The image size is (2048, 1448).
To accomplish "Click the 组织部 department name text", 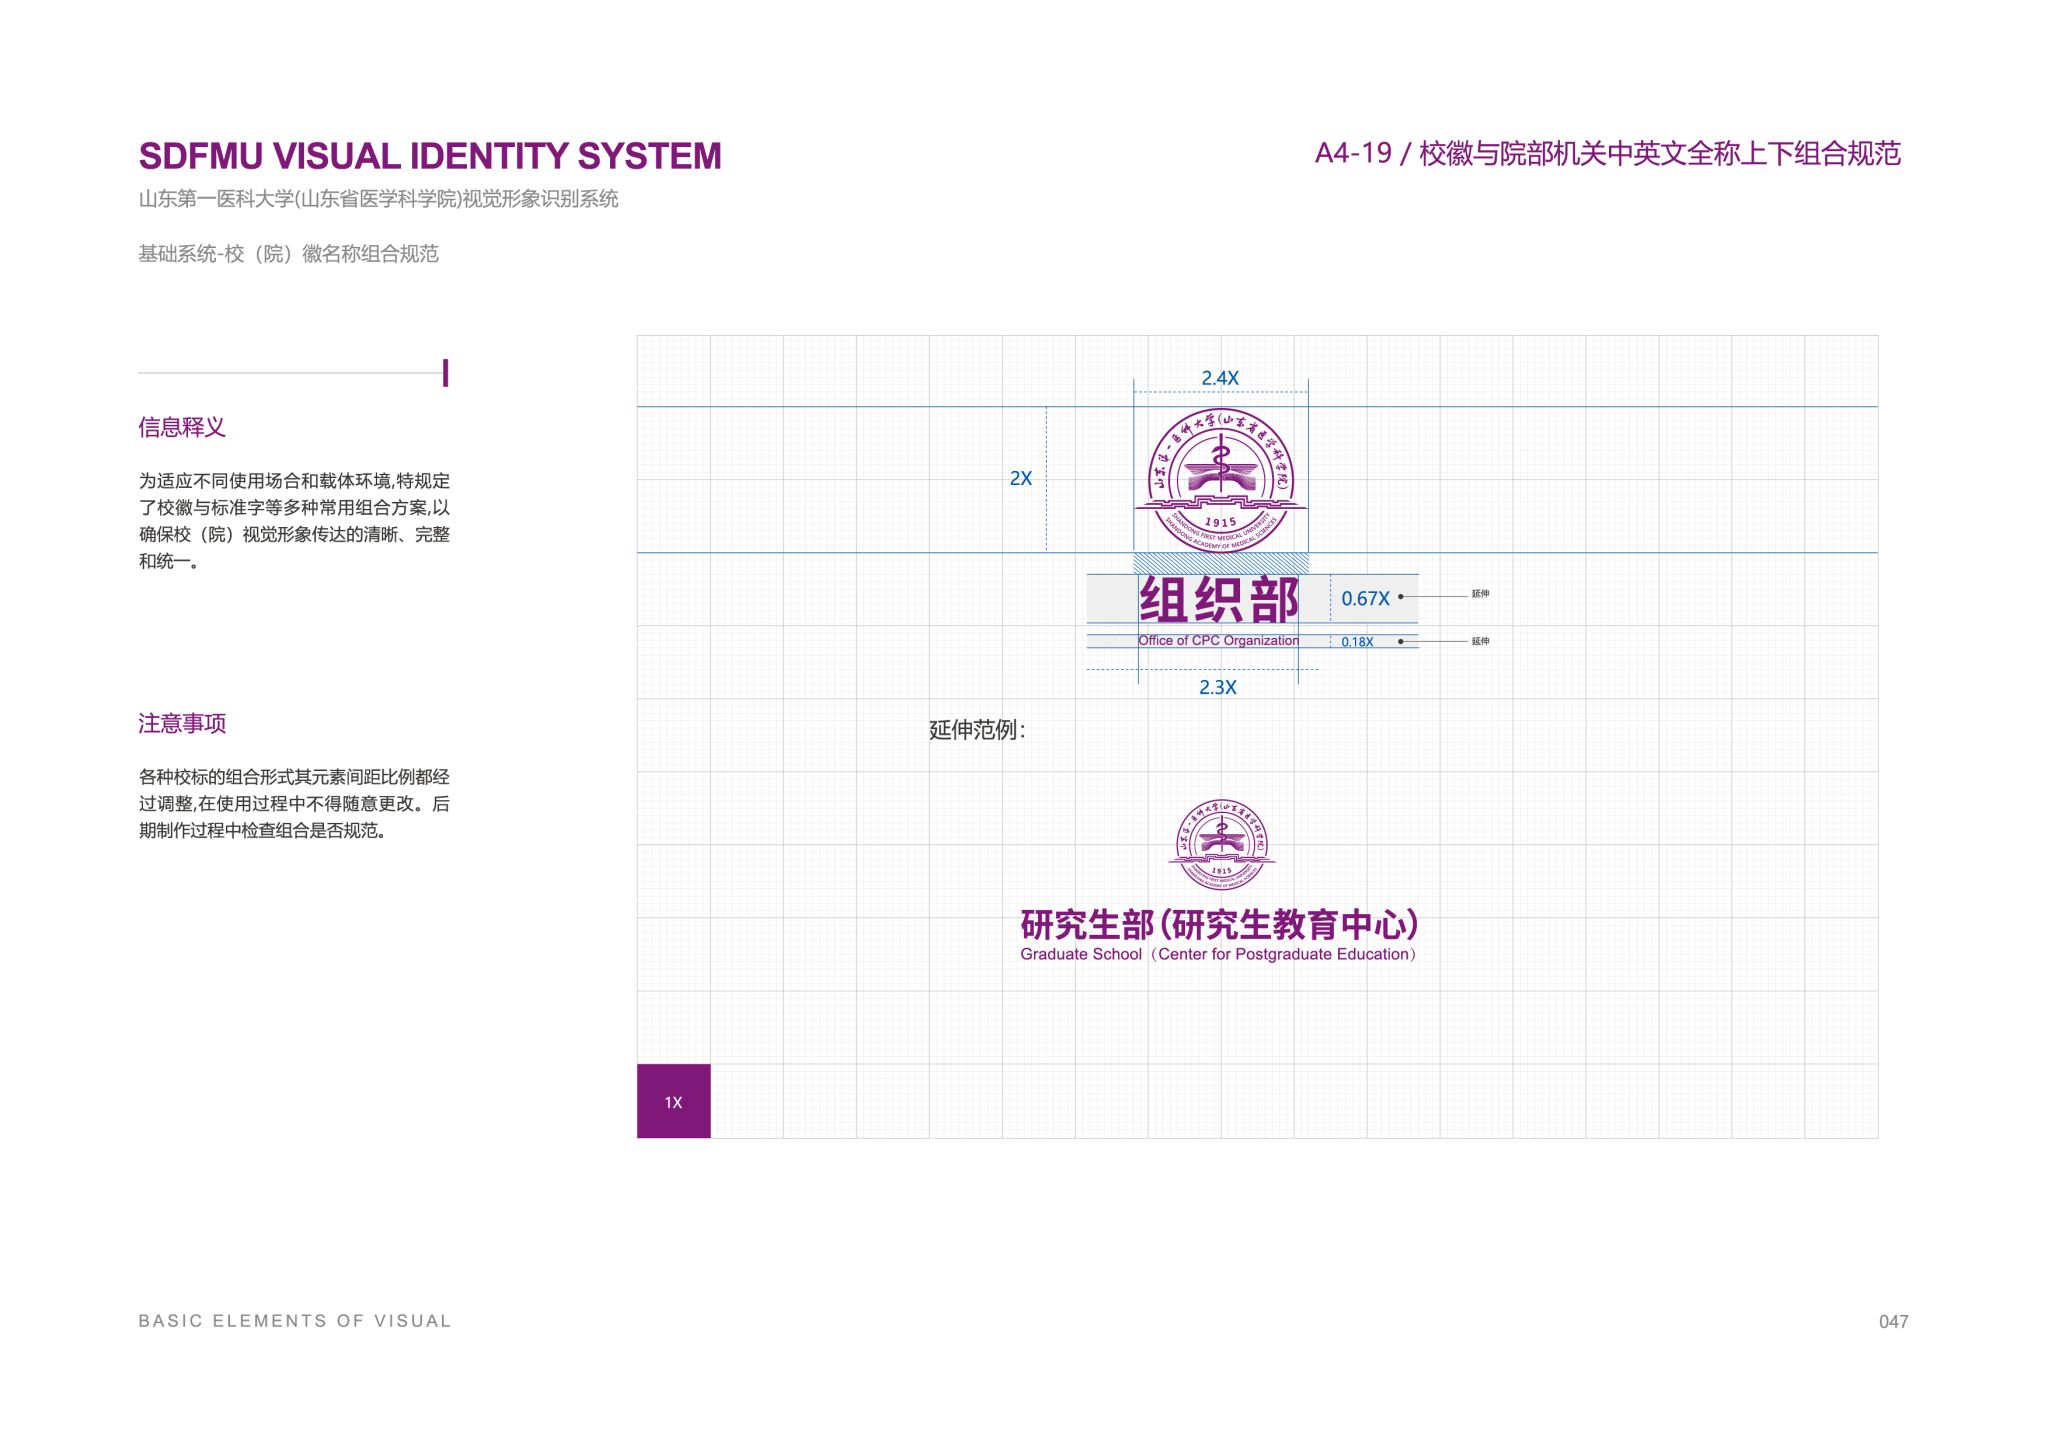I will tap(1219, 599).
